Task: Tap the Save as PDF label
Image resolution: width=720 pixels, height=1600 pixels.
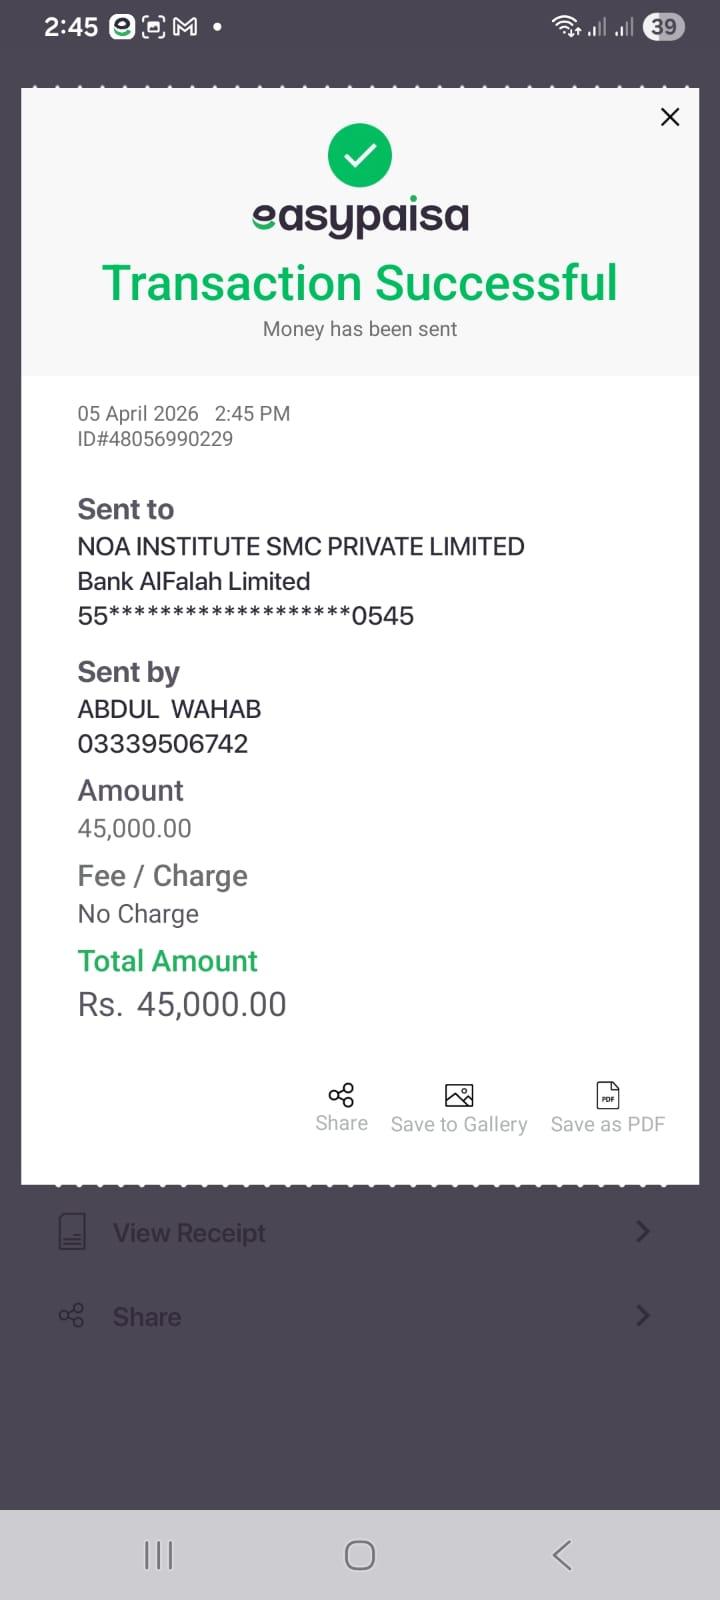Action: click(608, 1125)
